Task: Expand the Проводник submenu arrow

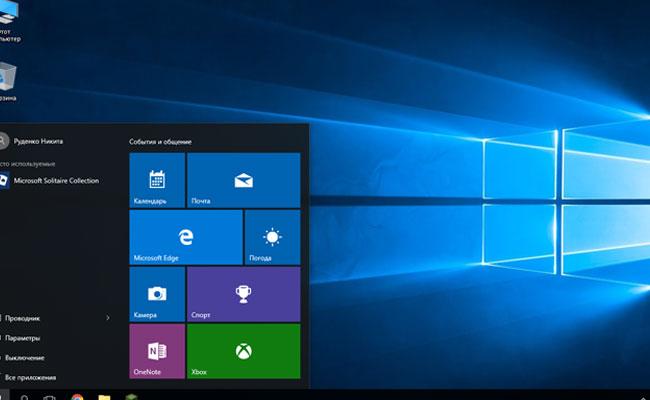Action: pos(108,318)
